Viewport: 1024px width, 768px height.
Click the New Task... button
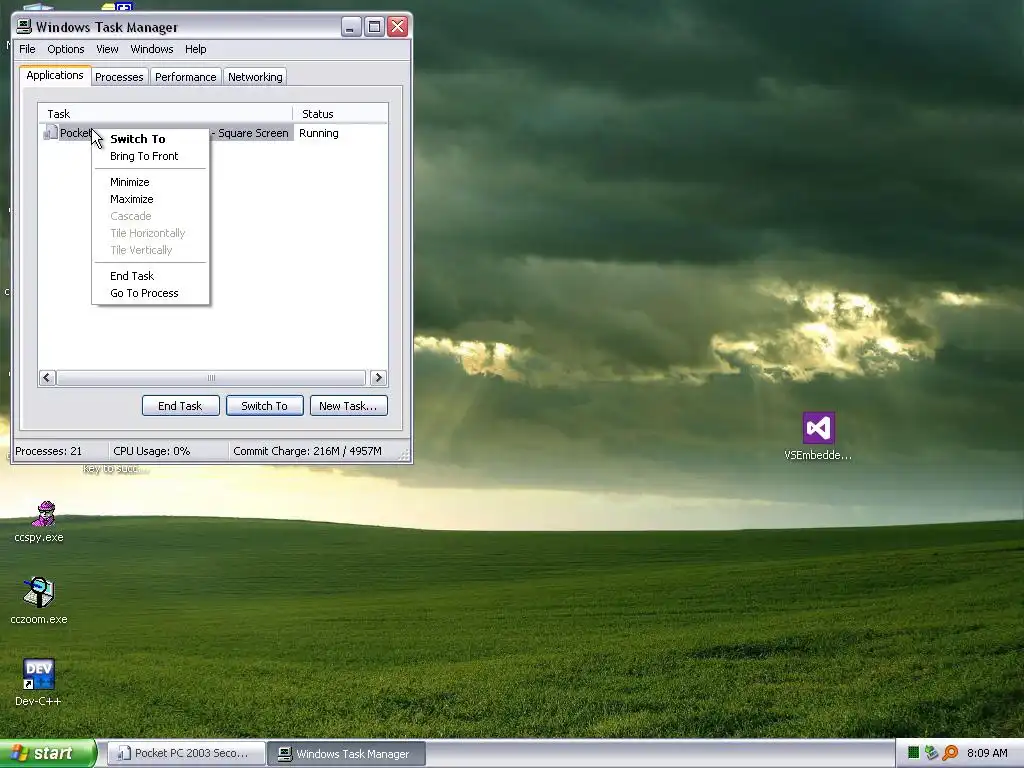348,406
